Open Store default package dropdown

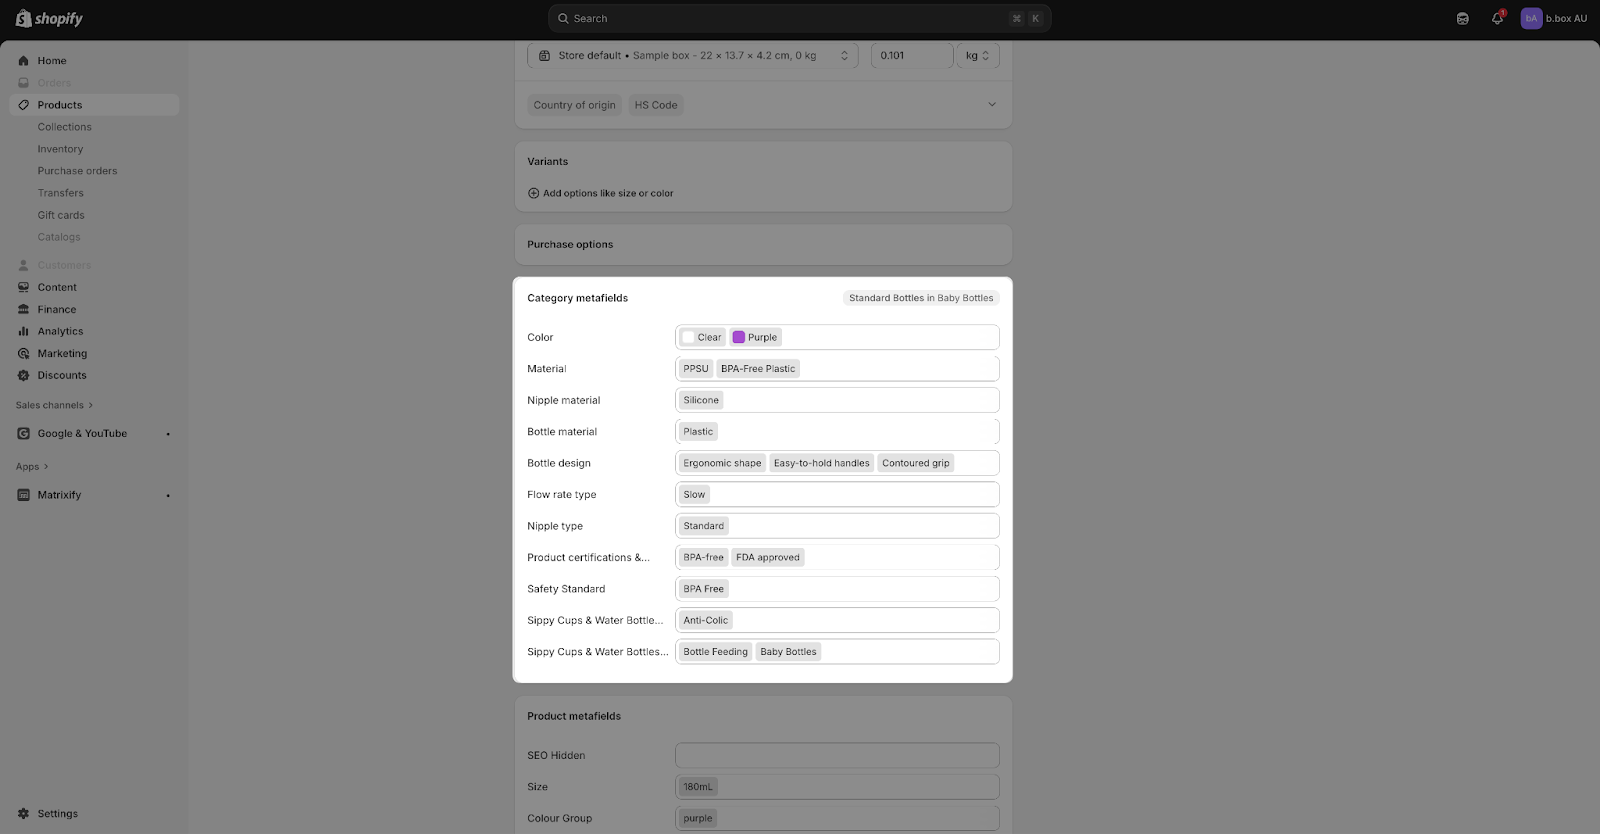693,56
